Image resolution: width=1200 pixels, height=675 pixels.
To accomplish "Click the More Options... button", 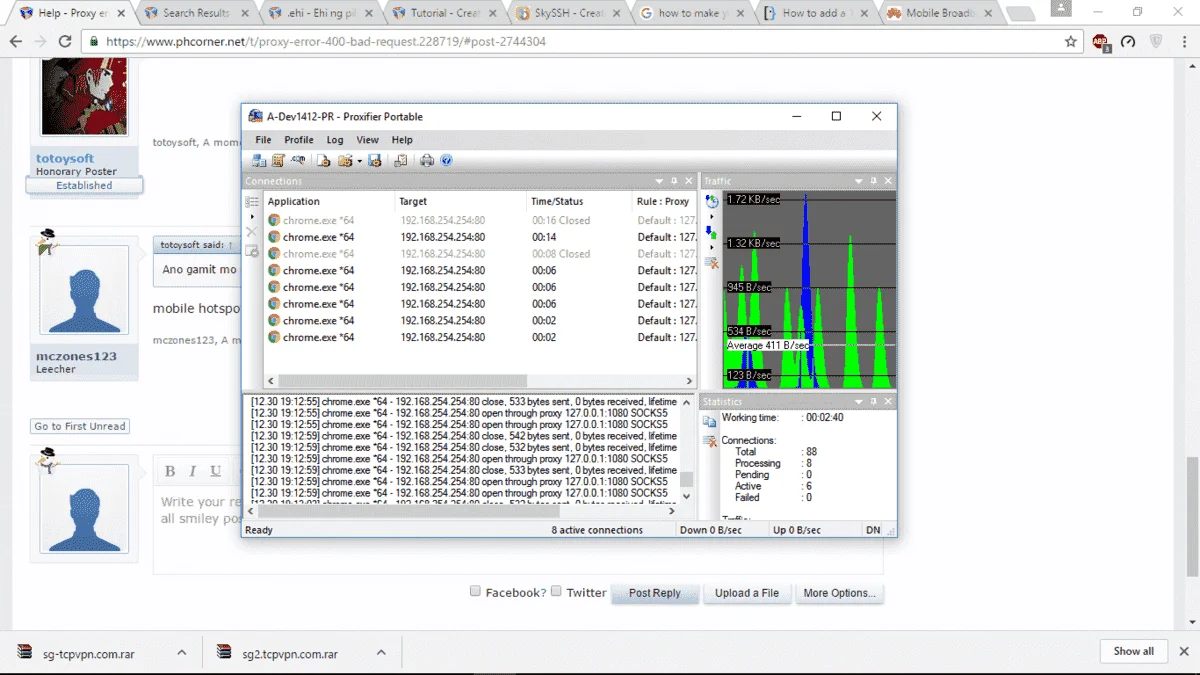I will pyautogui.click(x=840, y=593).
